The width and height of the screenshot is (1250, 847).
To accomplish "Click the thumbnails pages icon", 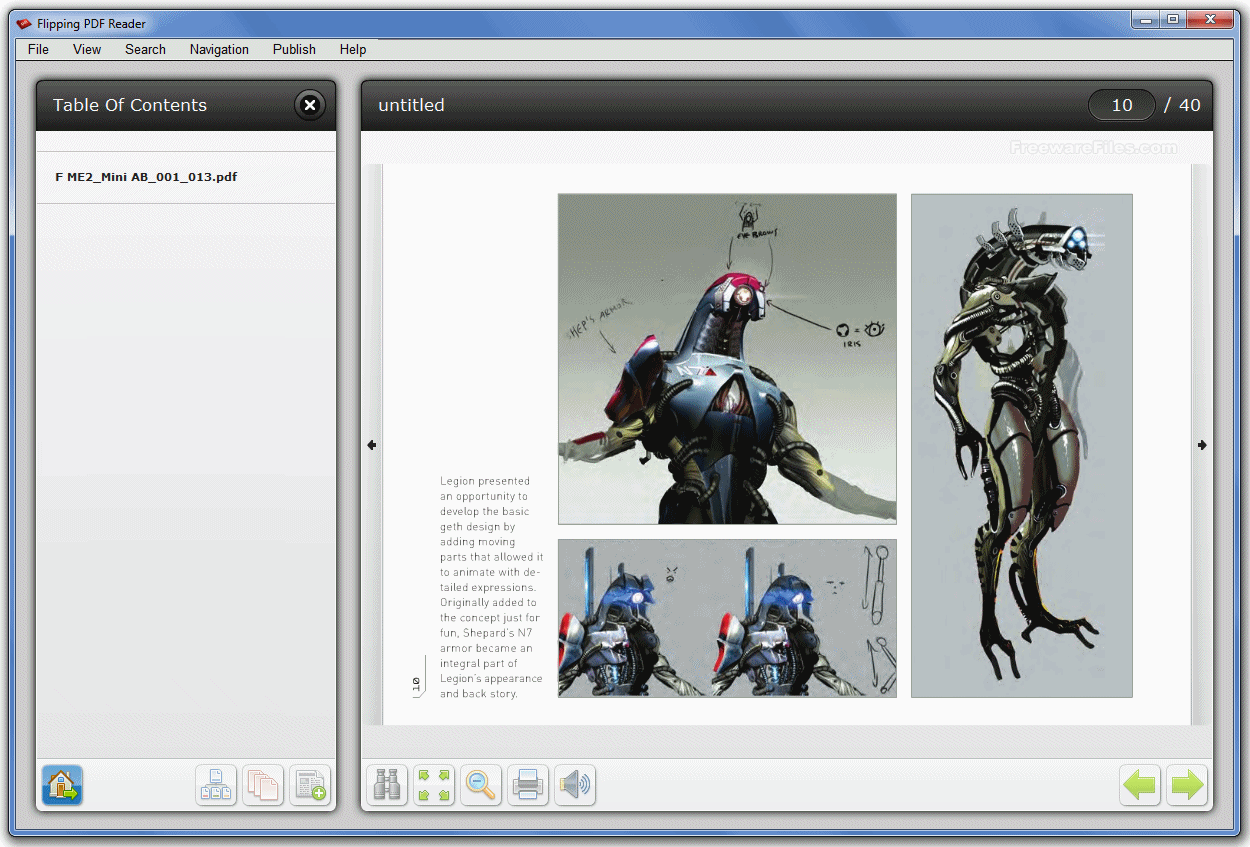I will pos(216,785).
